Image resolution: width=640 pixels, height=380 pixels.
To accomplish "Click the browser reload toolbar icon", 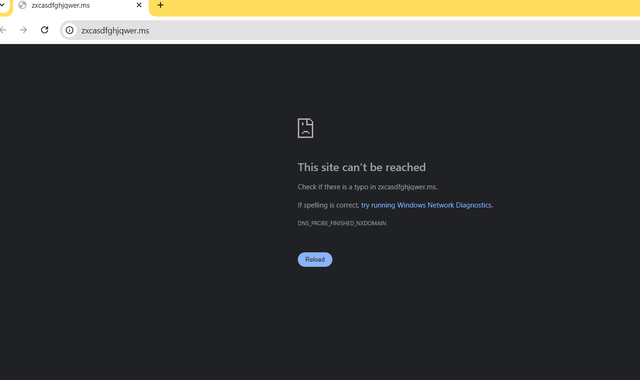I will 44,30.
